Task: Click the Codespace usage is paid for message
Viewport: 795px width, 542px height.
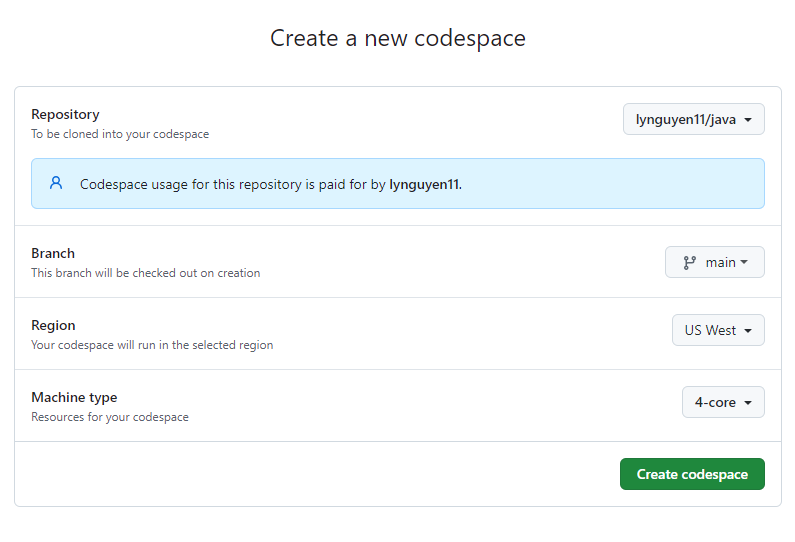Action: pos(271,184)
